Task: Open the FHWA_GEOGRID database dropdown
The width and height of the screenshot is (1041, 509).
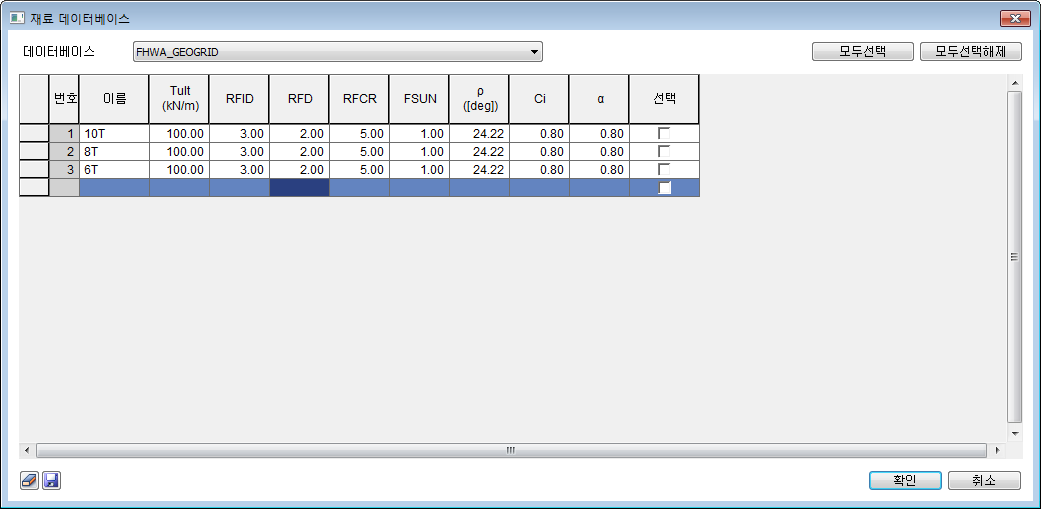Action: (535, 52)
